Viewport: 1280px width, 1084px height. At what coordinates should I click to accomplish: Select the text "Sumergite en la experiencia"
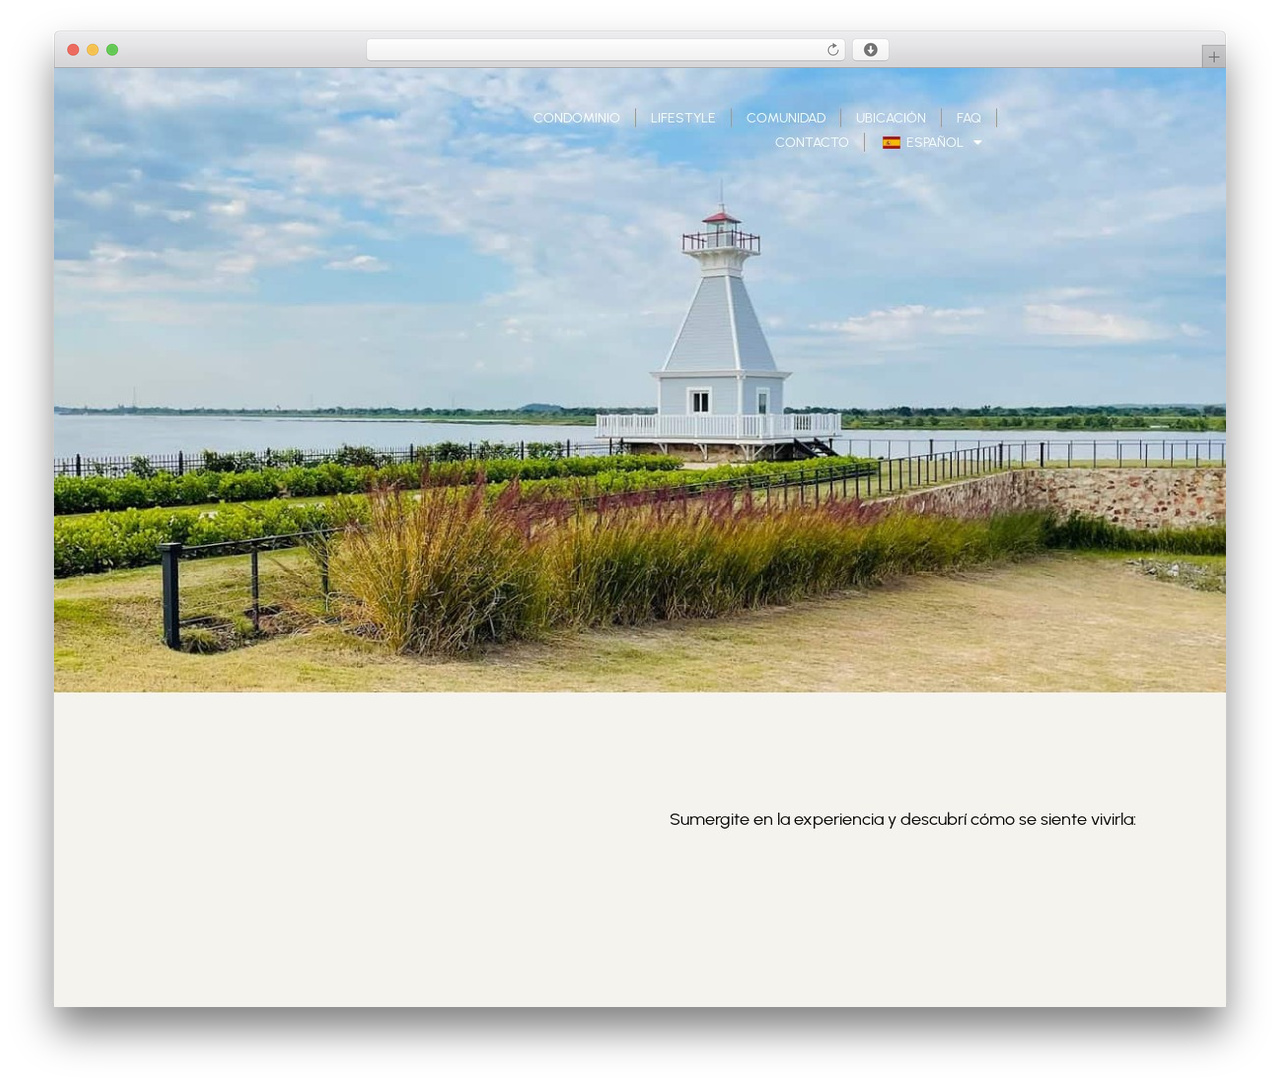pyautogui.click(x=777, y=819)
